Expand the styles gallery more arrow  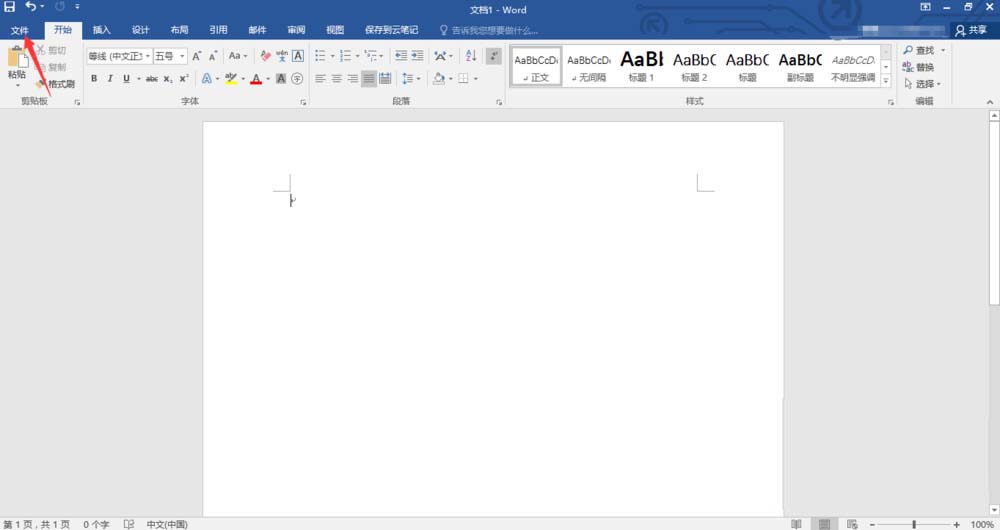click(886, 80)
